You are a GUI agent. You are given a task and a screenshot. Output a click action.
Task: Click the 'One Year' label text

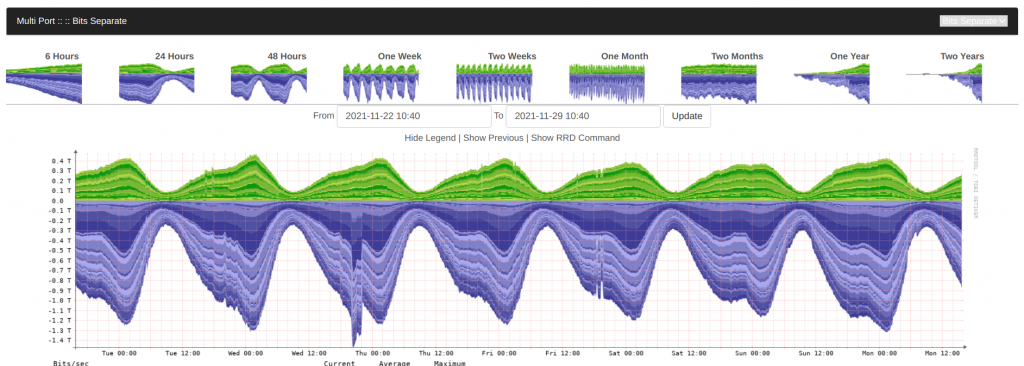click(850, 56)
